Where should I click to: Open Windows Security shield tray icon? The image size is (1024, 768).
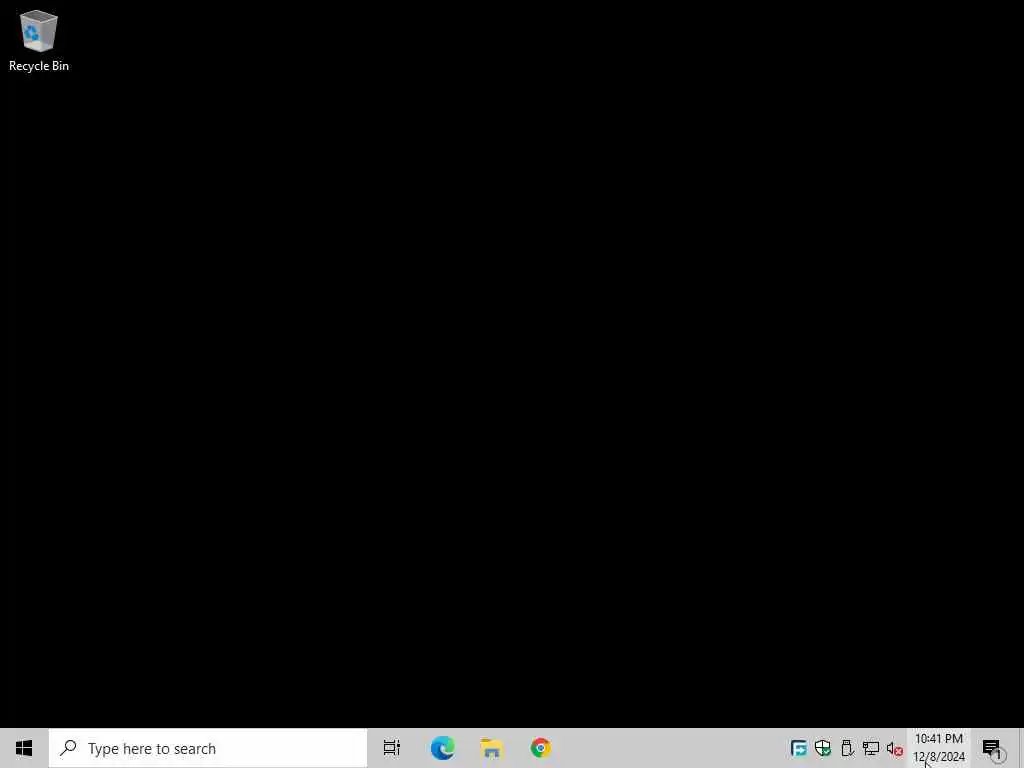coord(823,748)
